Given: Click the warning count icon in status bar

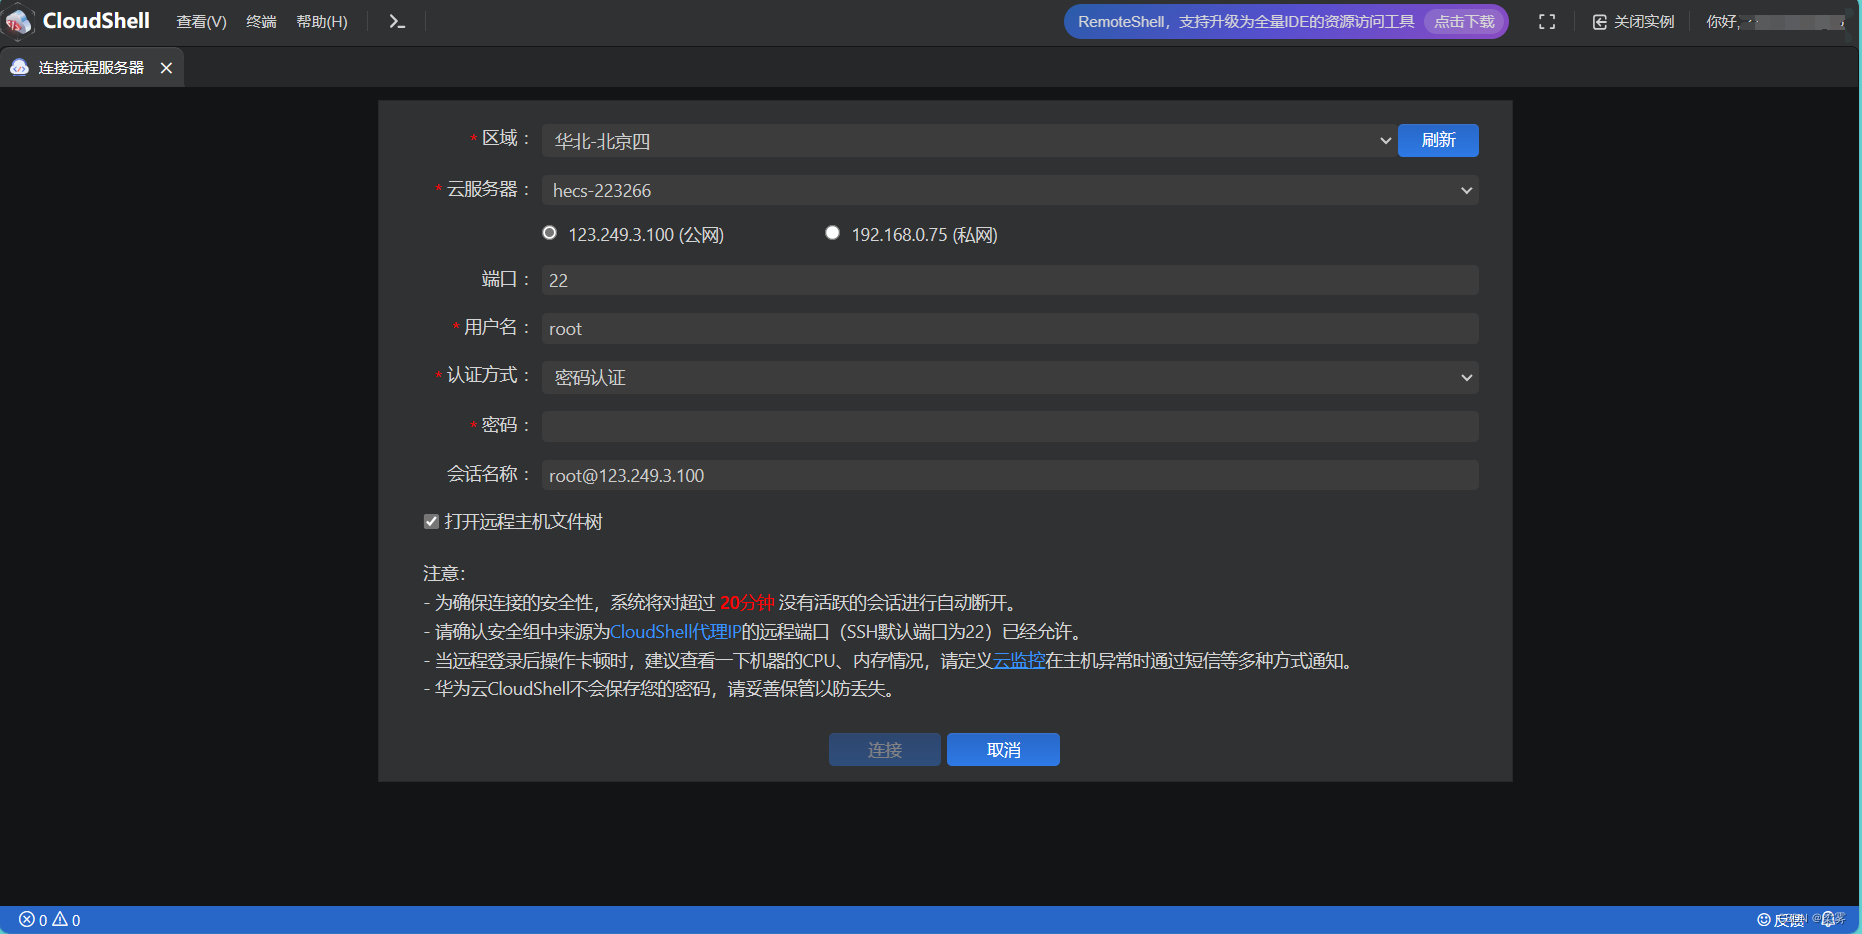Looking at the screenshot, I should [x=60, y=919].
